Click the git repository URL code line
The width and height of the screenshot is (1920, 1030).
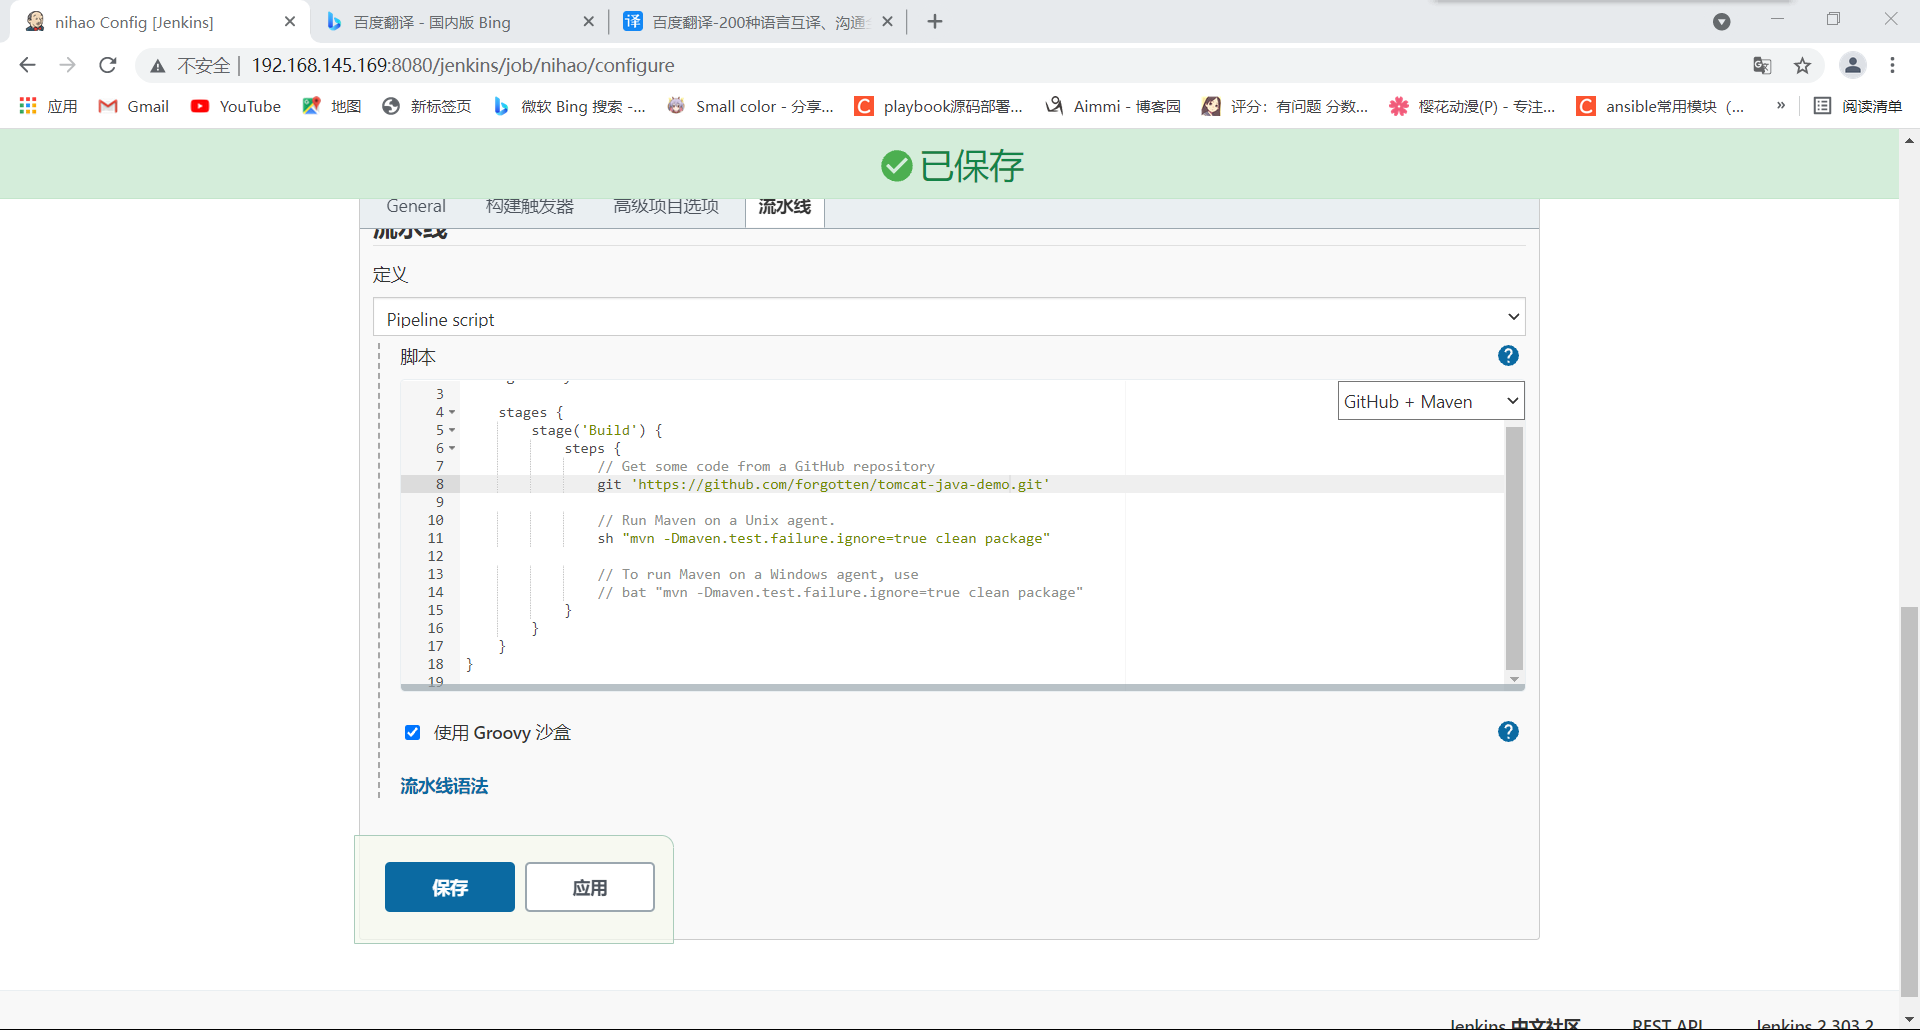[824, 484]
